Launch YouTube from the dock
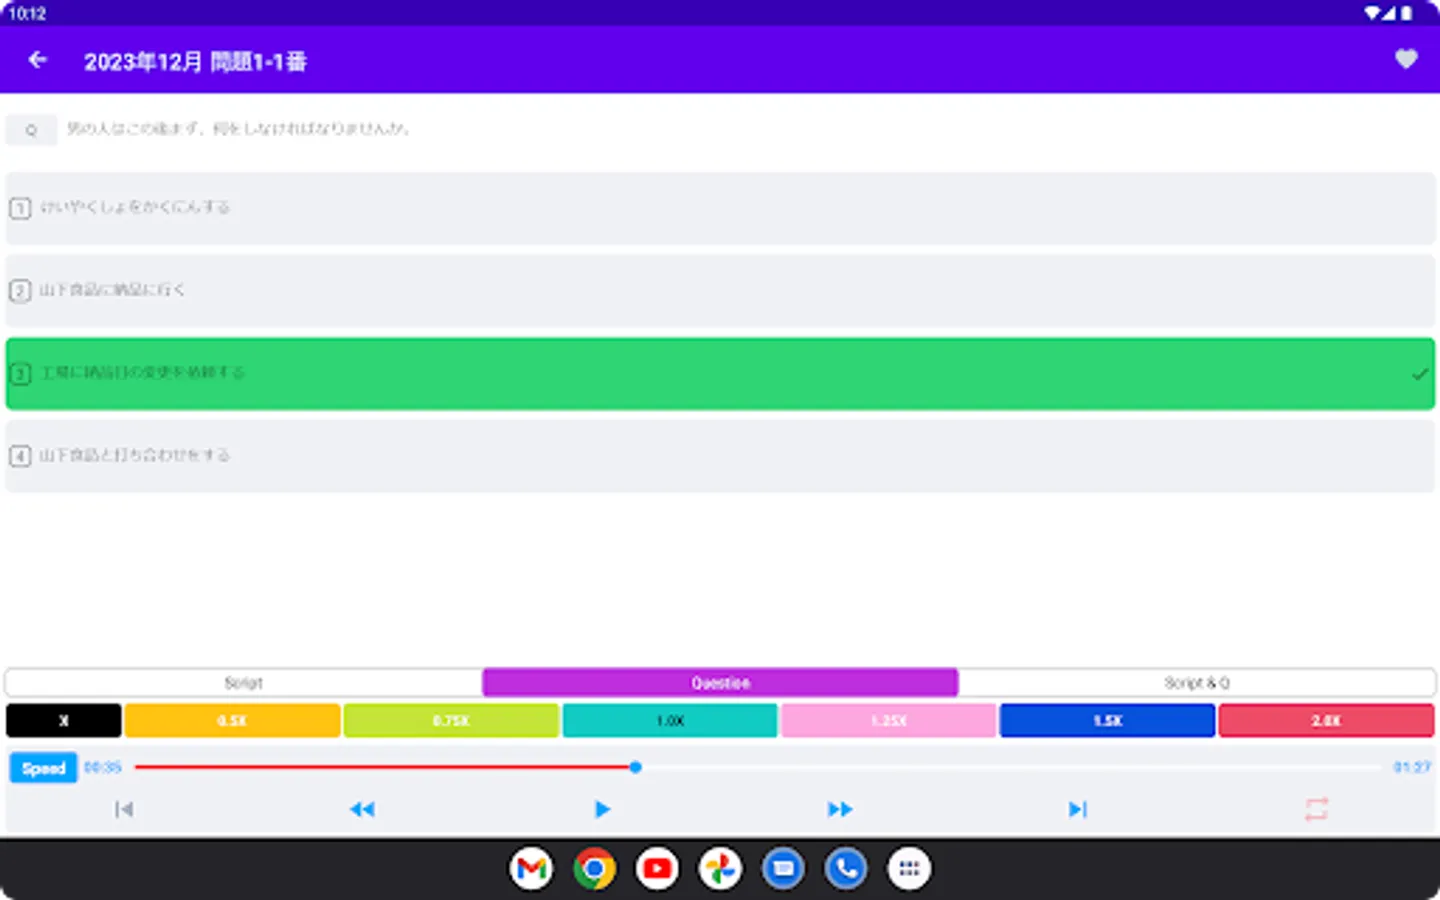The image size is (1440, 900). click(657, 868)
